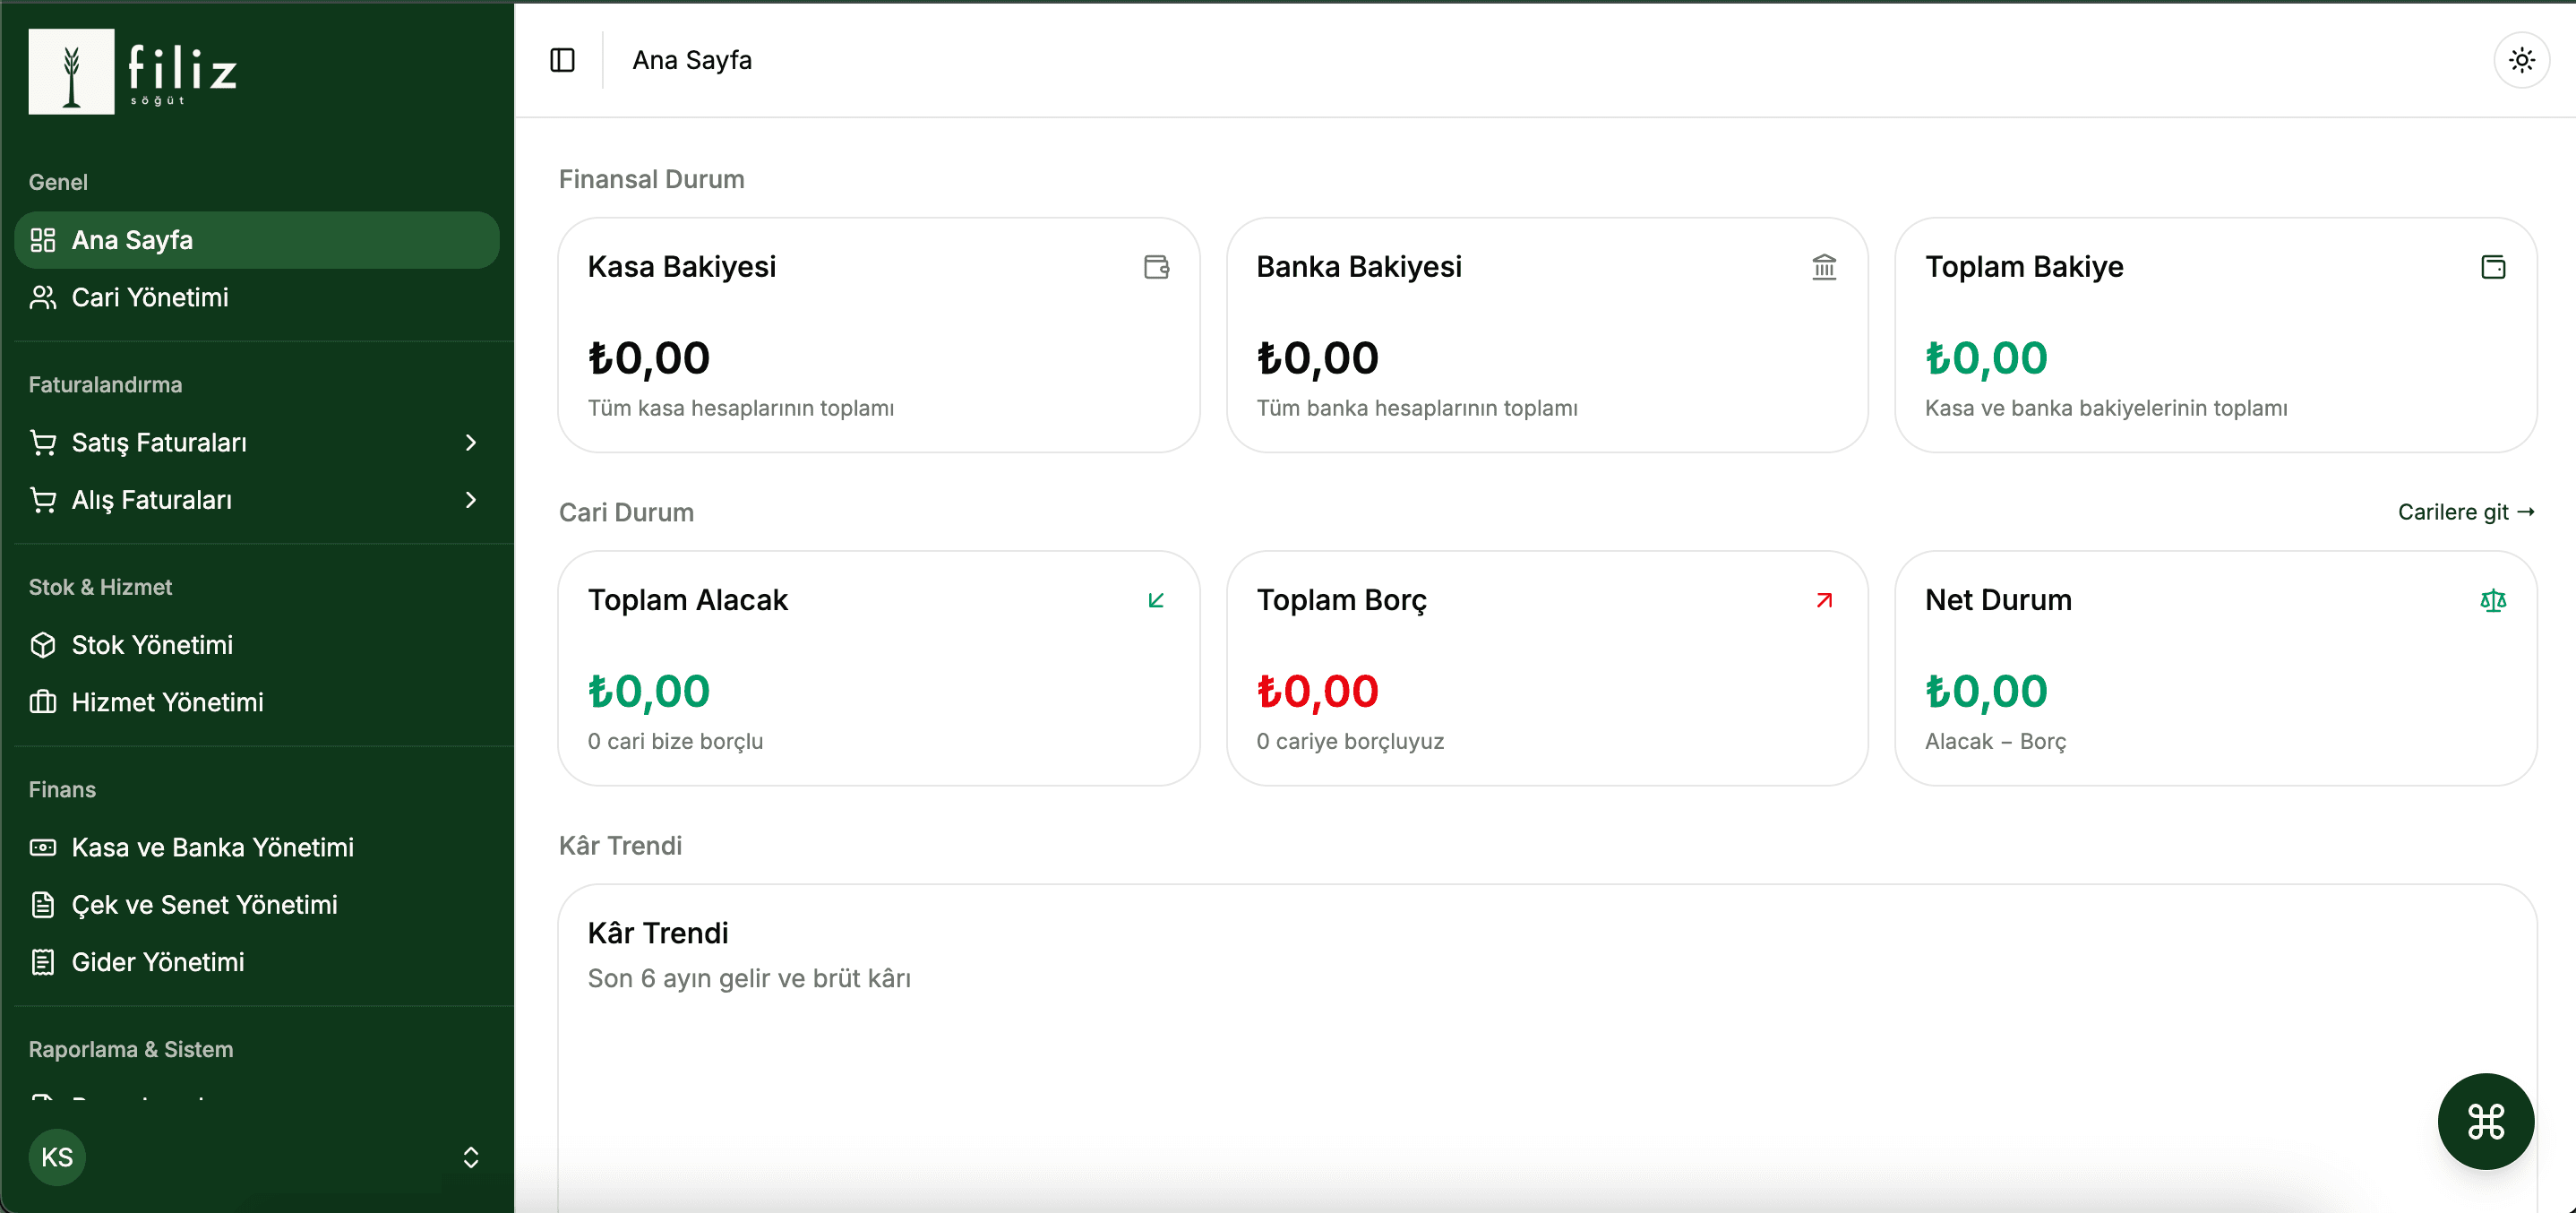Navigate to Hizmet Yönetimi
Image resolution: width=2576 pixels, height=1213 pixels.
(x=257, y=702)
